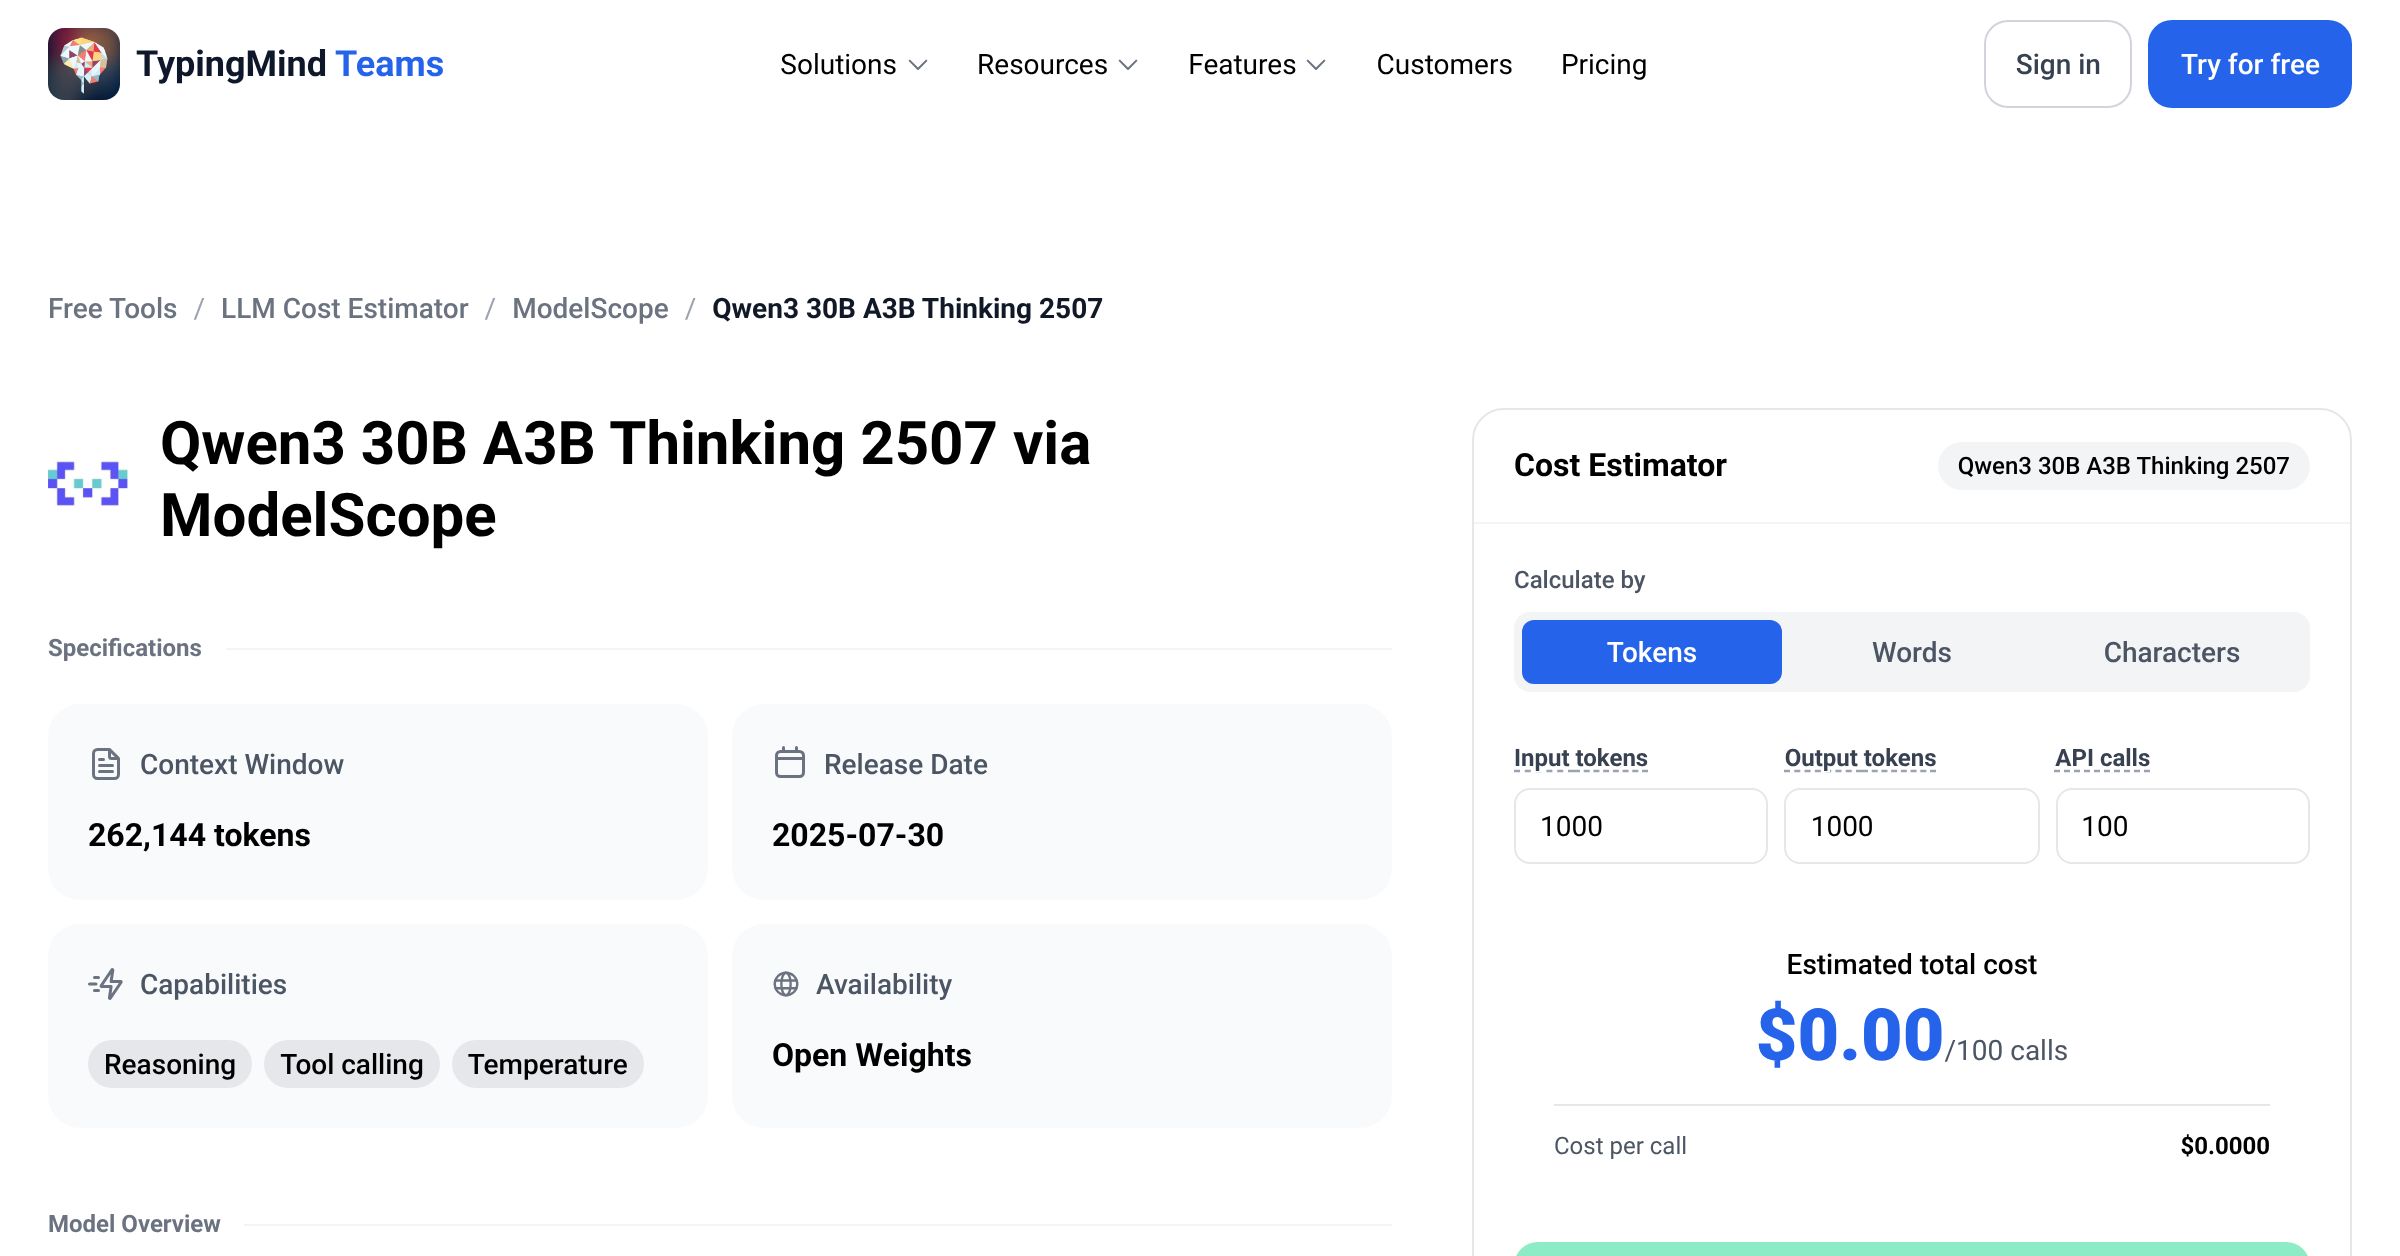Image resolution: width=2400 pixels, height=1256 pixels.
Task: Switch calculation mode to Words
Action: (1911, 652)
